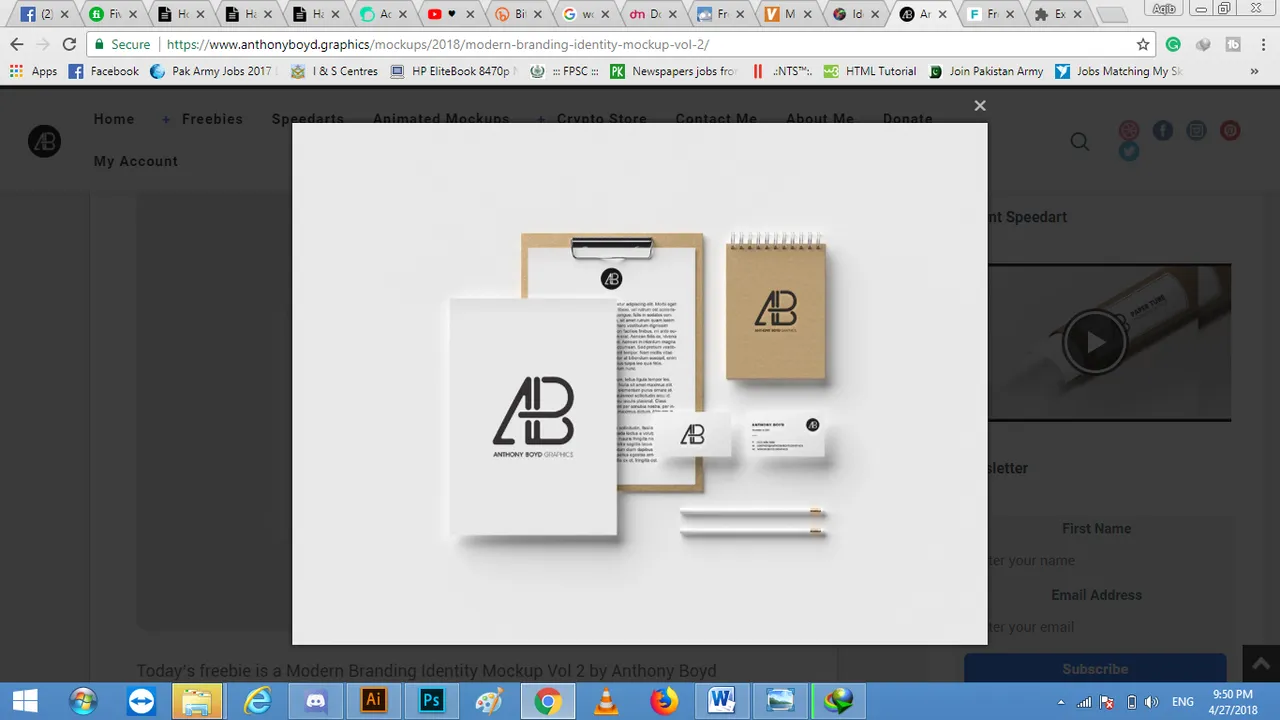Click the system tray volume icon
This screenshot has height=720, width=1280.
[x=1151, y=702]
